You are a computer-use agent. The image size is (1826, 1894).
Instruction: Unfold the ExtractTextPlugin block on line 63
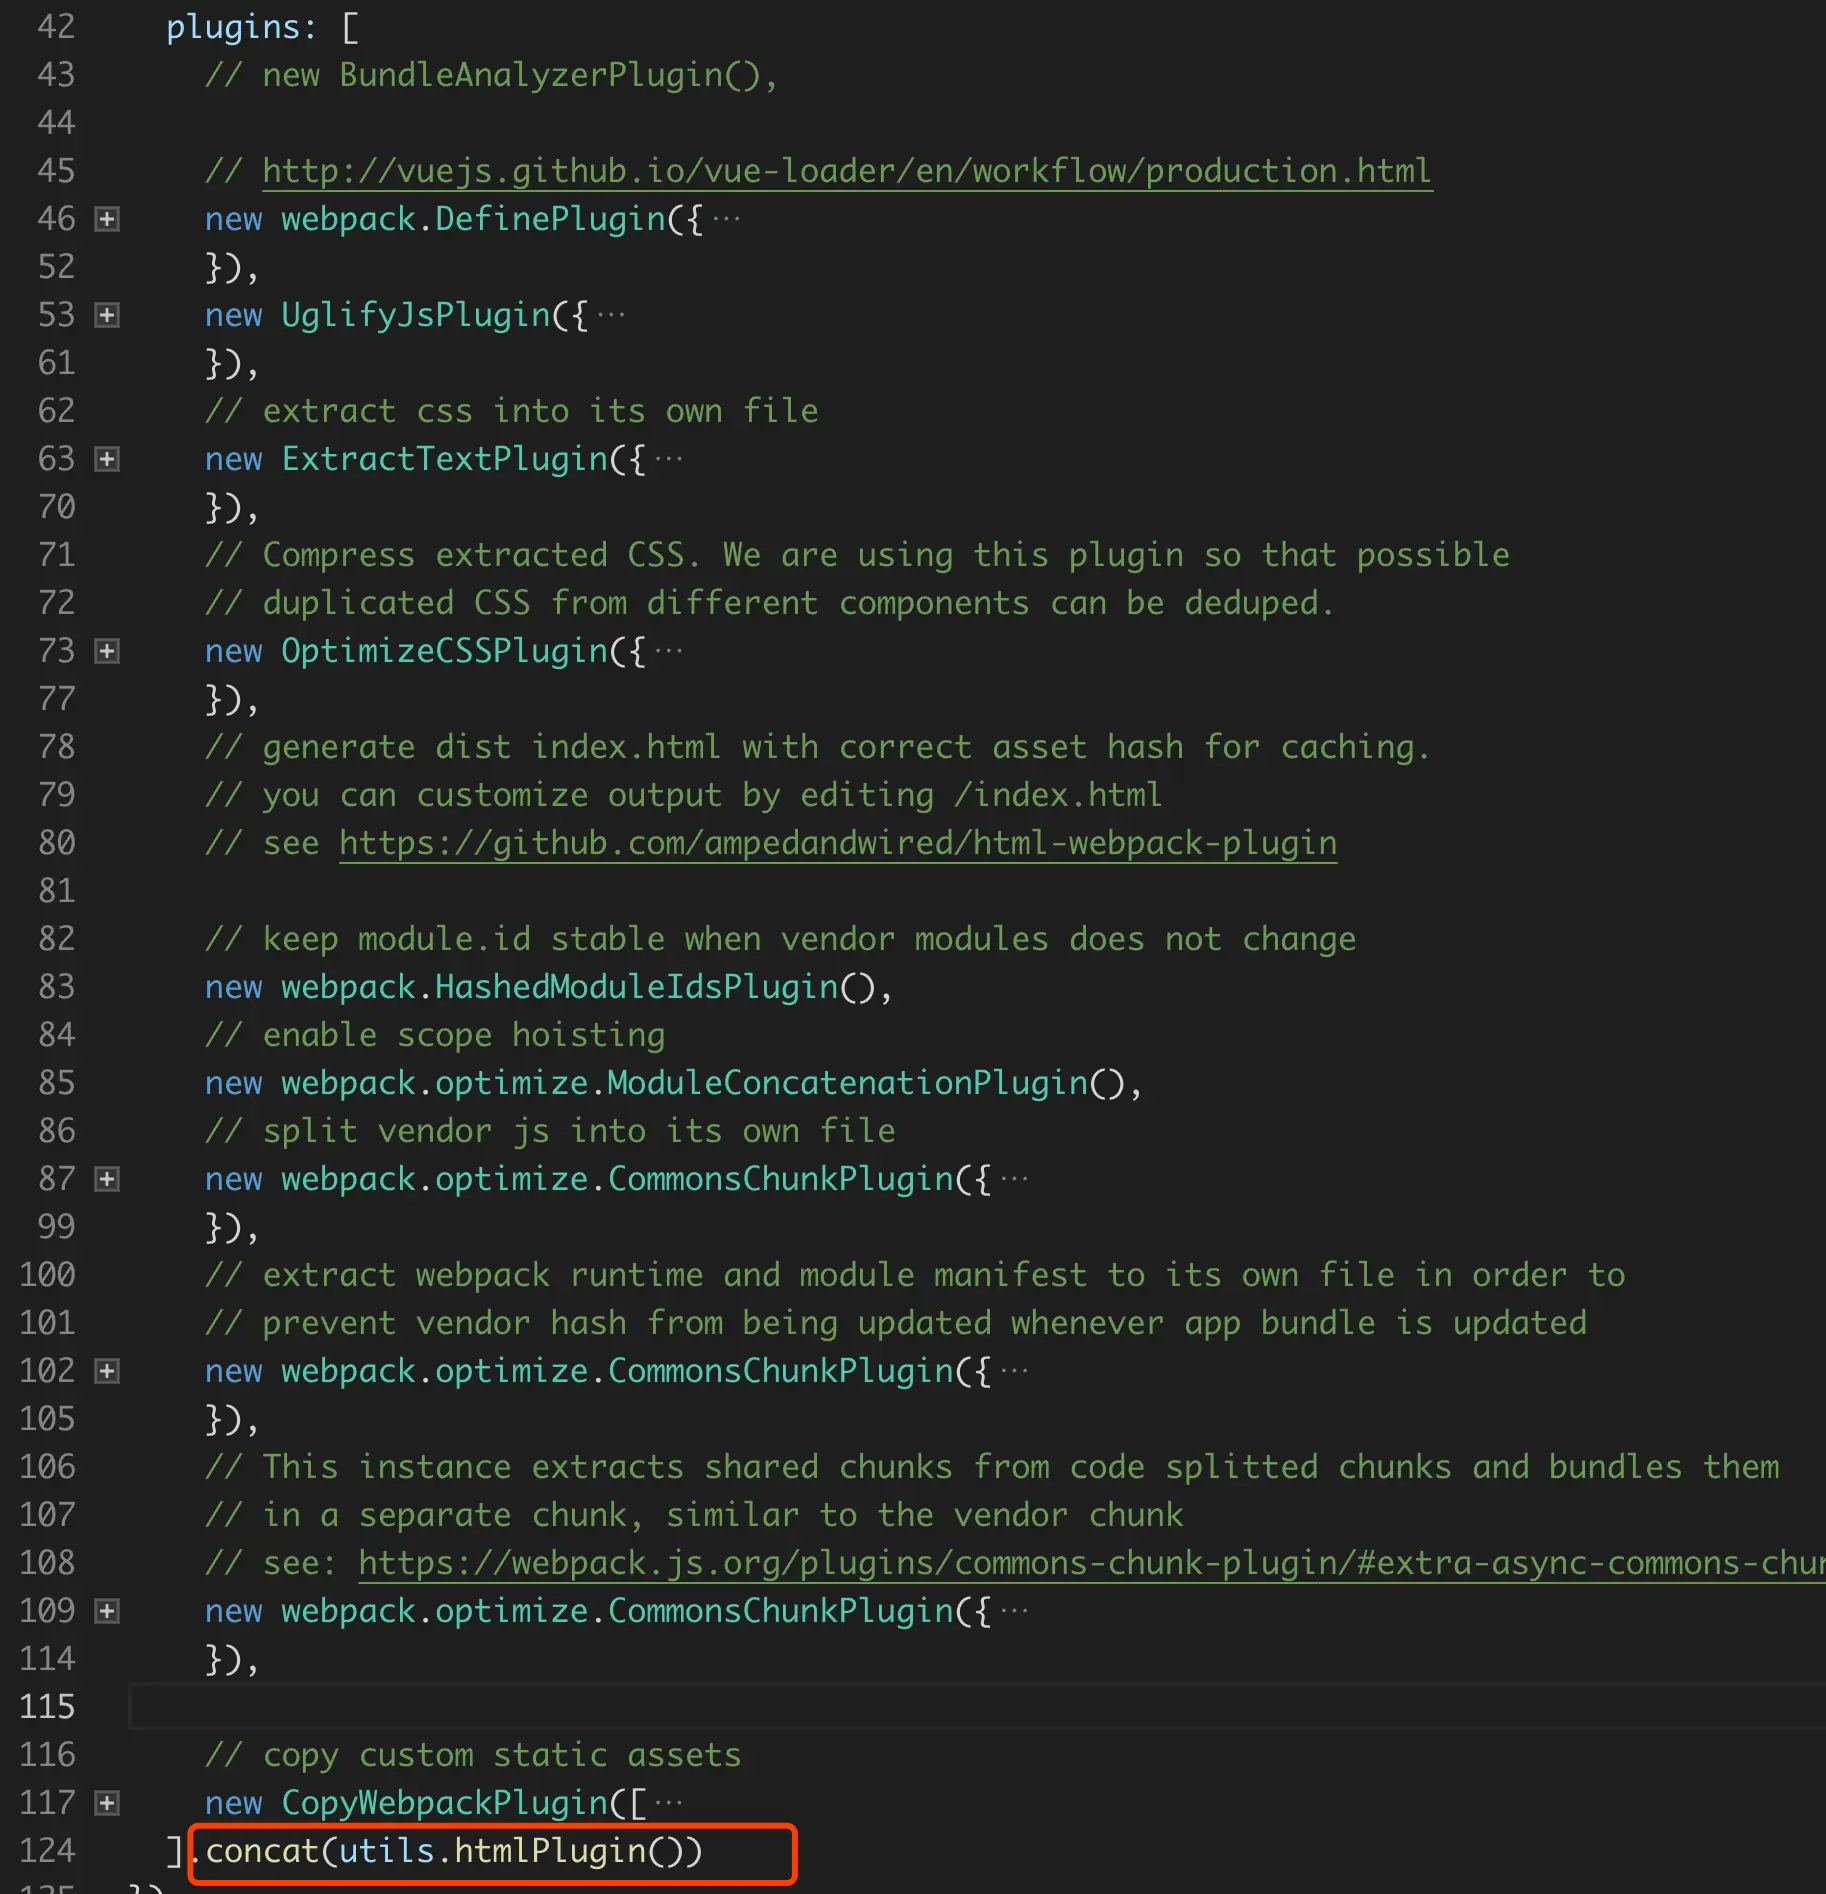point(107,459)
